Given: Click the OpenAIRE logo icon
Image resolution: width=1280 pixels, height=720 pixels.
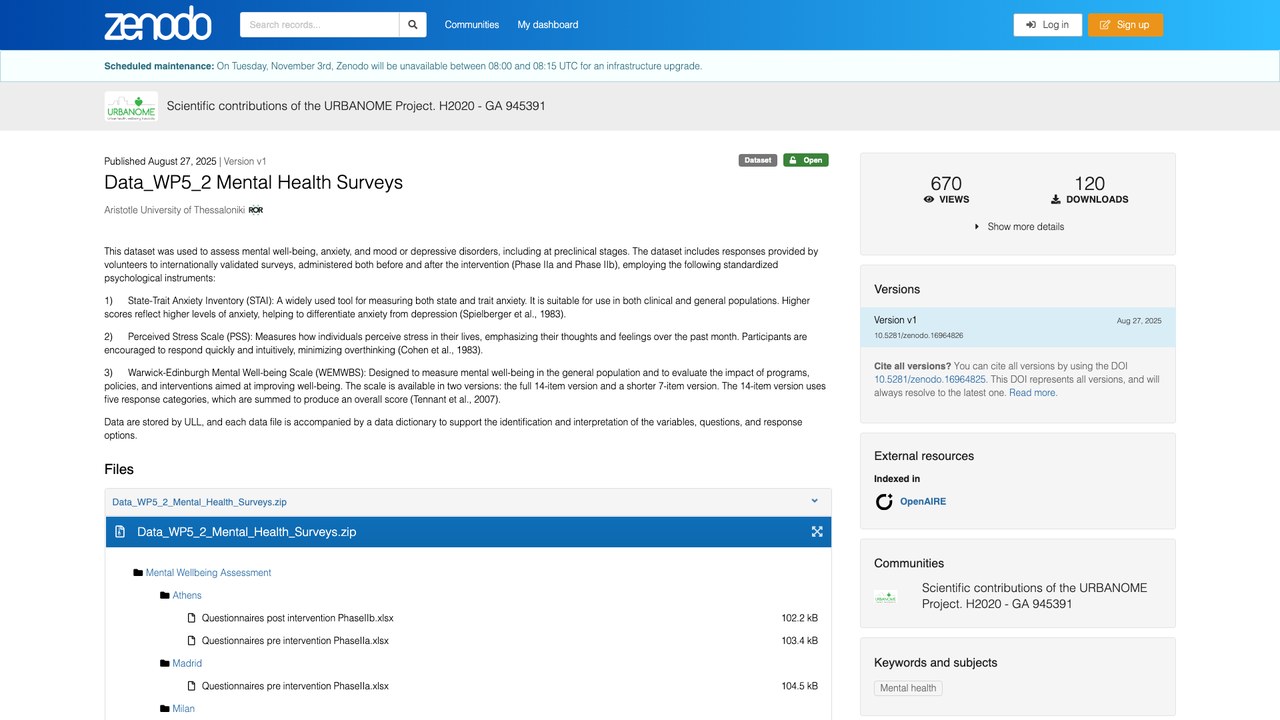Looking at the screenshot, I should click(x=884, y=502).
